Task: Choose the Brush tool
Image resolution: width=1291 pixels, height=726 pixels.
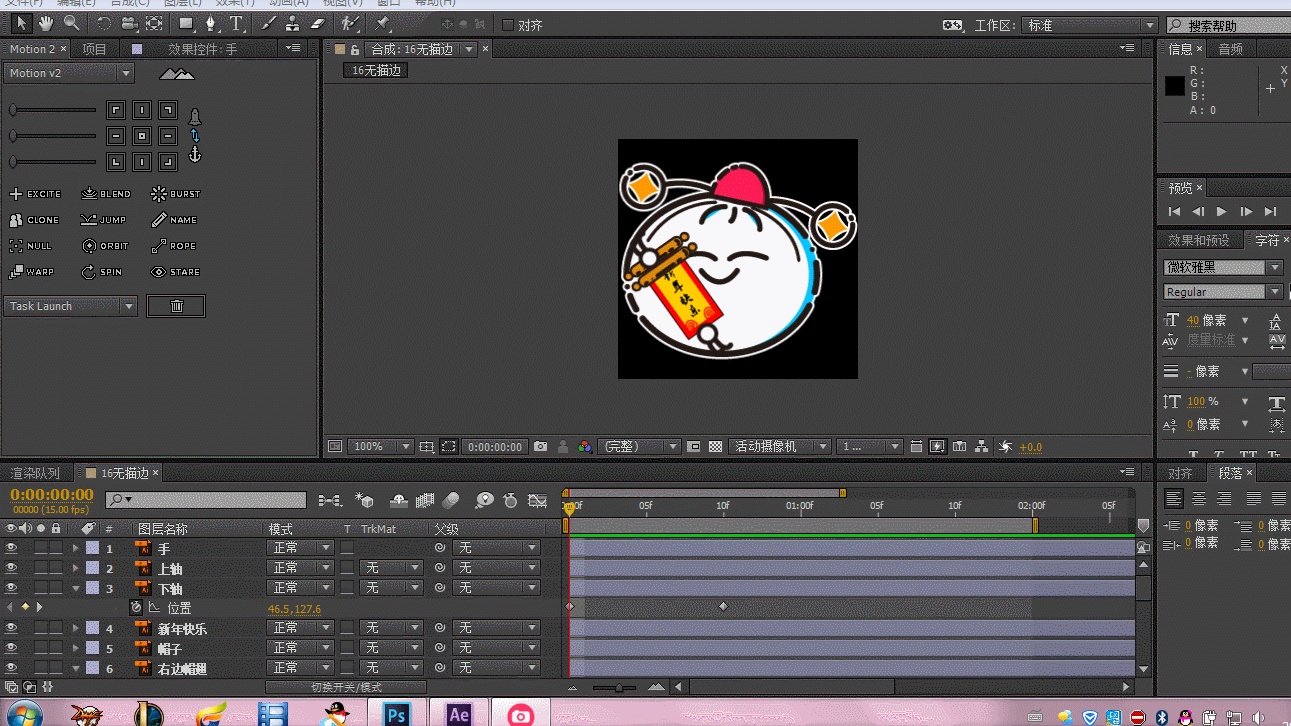Action: pos(268,23)
